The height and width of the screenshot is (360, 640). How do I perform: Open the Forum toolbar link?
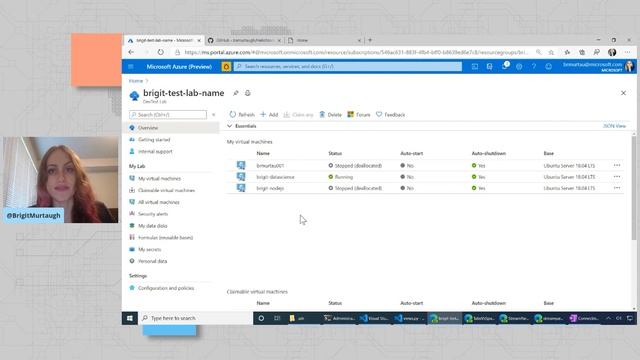359,115
